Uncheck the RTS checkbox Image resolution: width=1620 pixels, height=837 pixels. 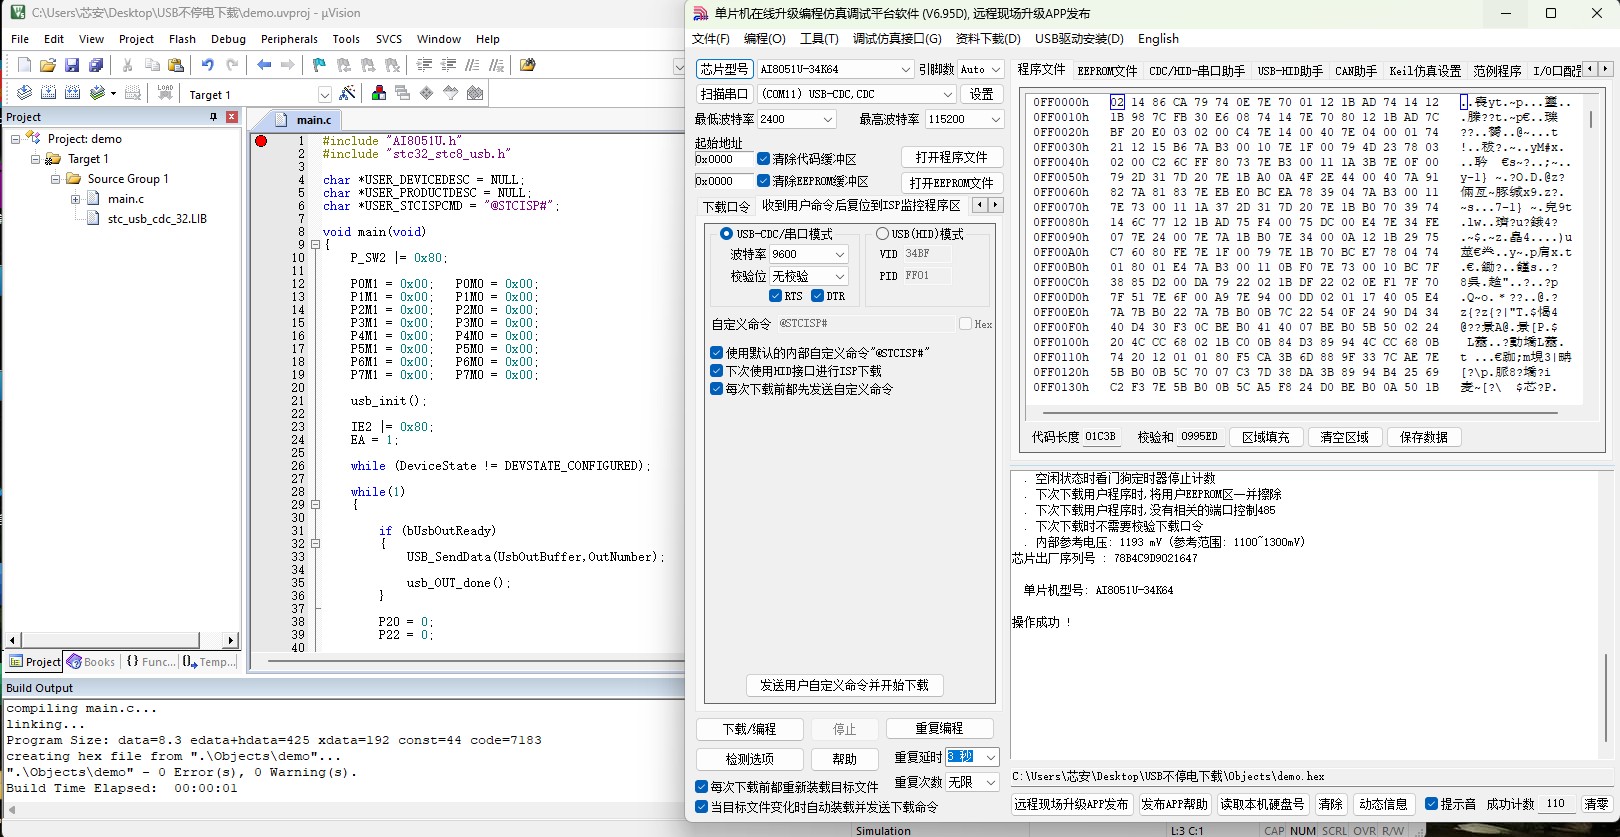(x=775, y=296)
